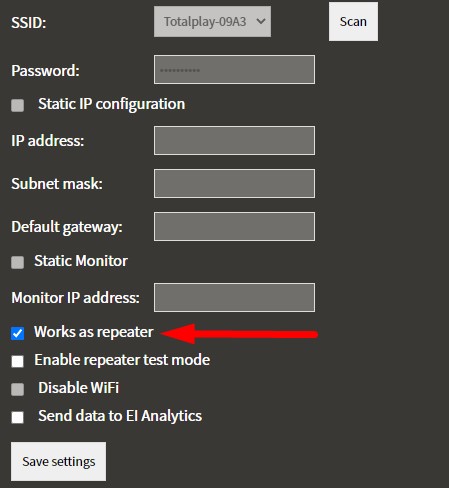Click the Send data to EI Analytics label
Viewport: 449px width, 488px height.
pyautogui.click(x=120, y=416)
